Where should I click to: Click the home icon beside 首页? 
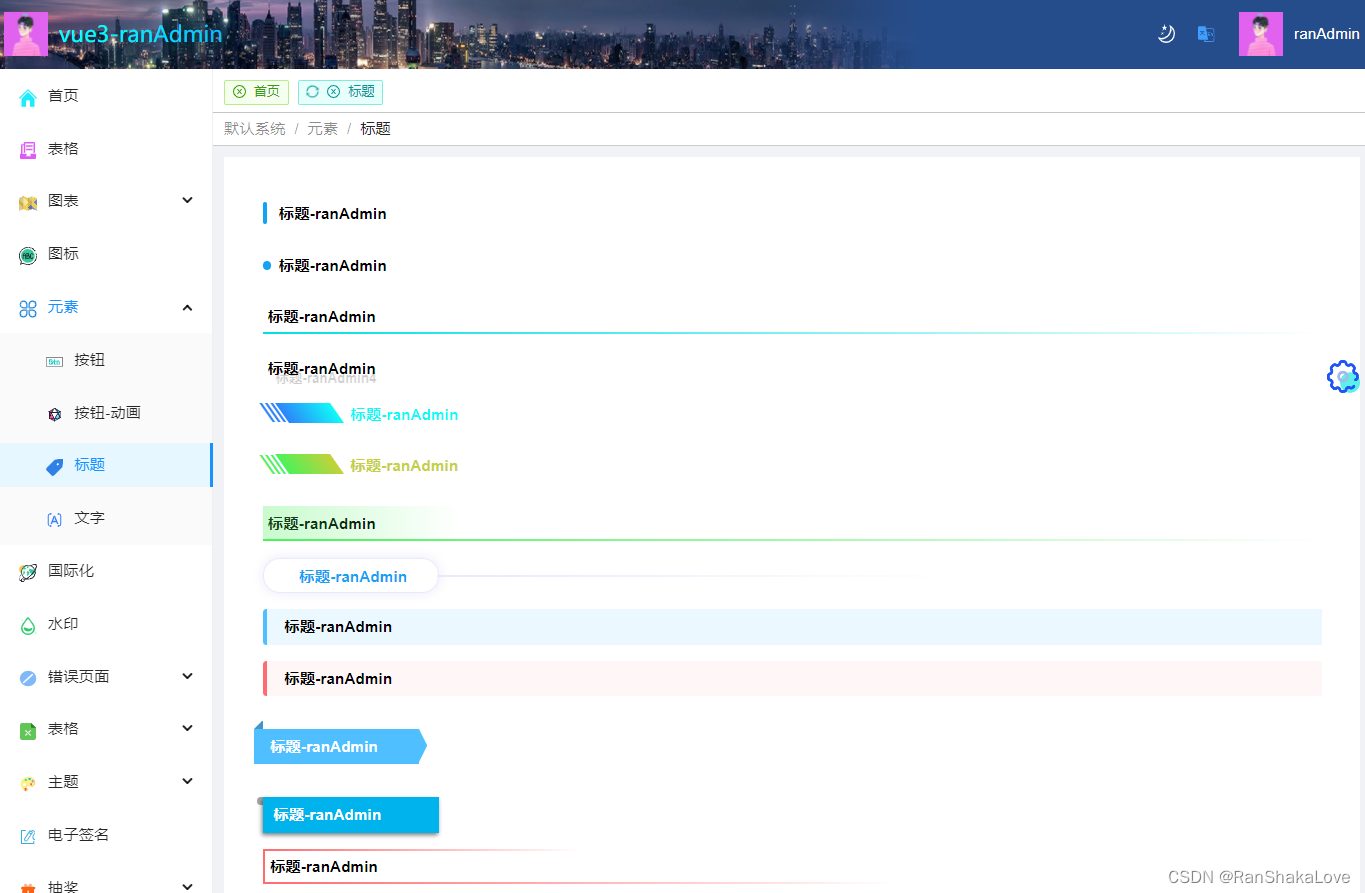pyautogui.click(x=28, y=97)
